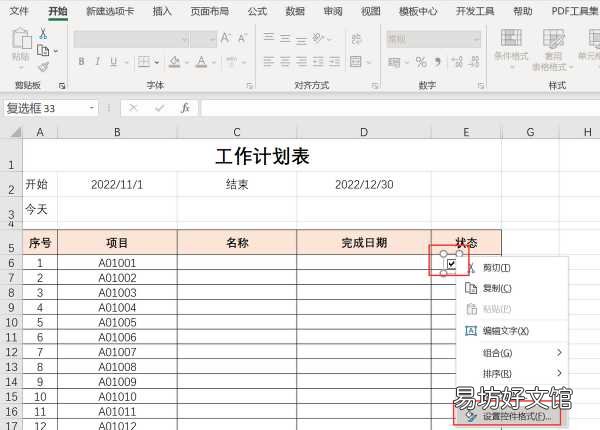This screenshot has height=430, width=600.
Task: Choose 编辑文字(X) from the context menu
Action: click(x=512, y=331)
